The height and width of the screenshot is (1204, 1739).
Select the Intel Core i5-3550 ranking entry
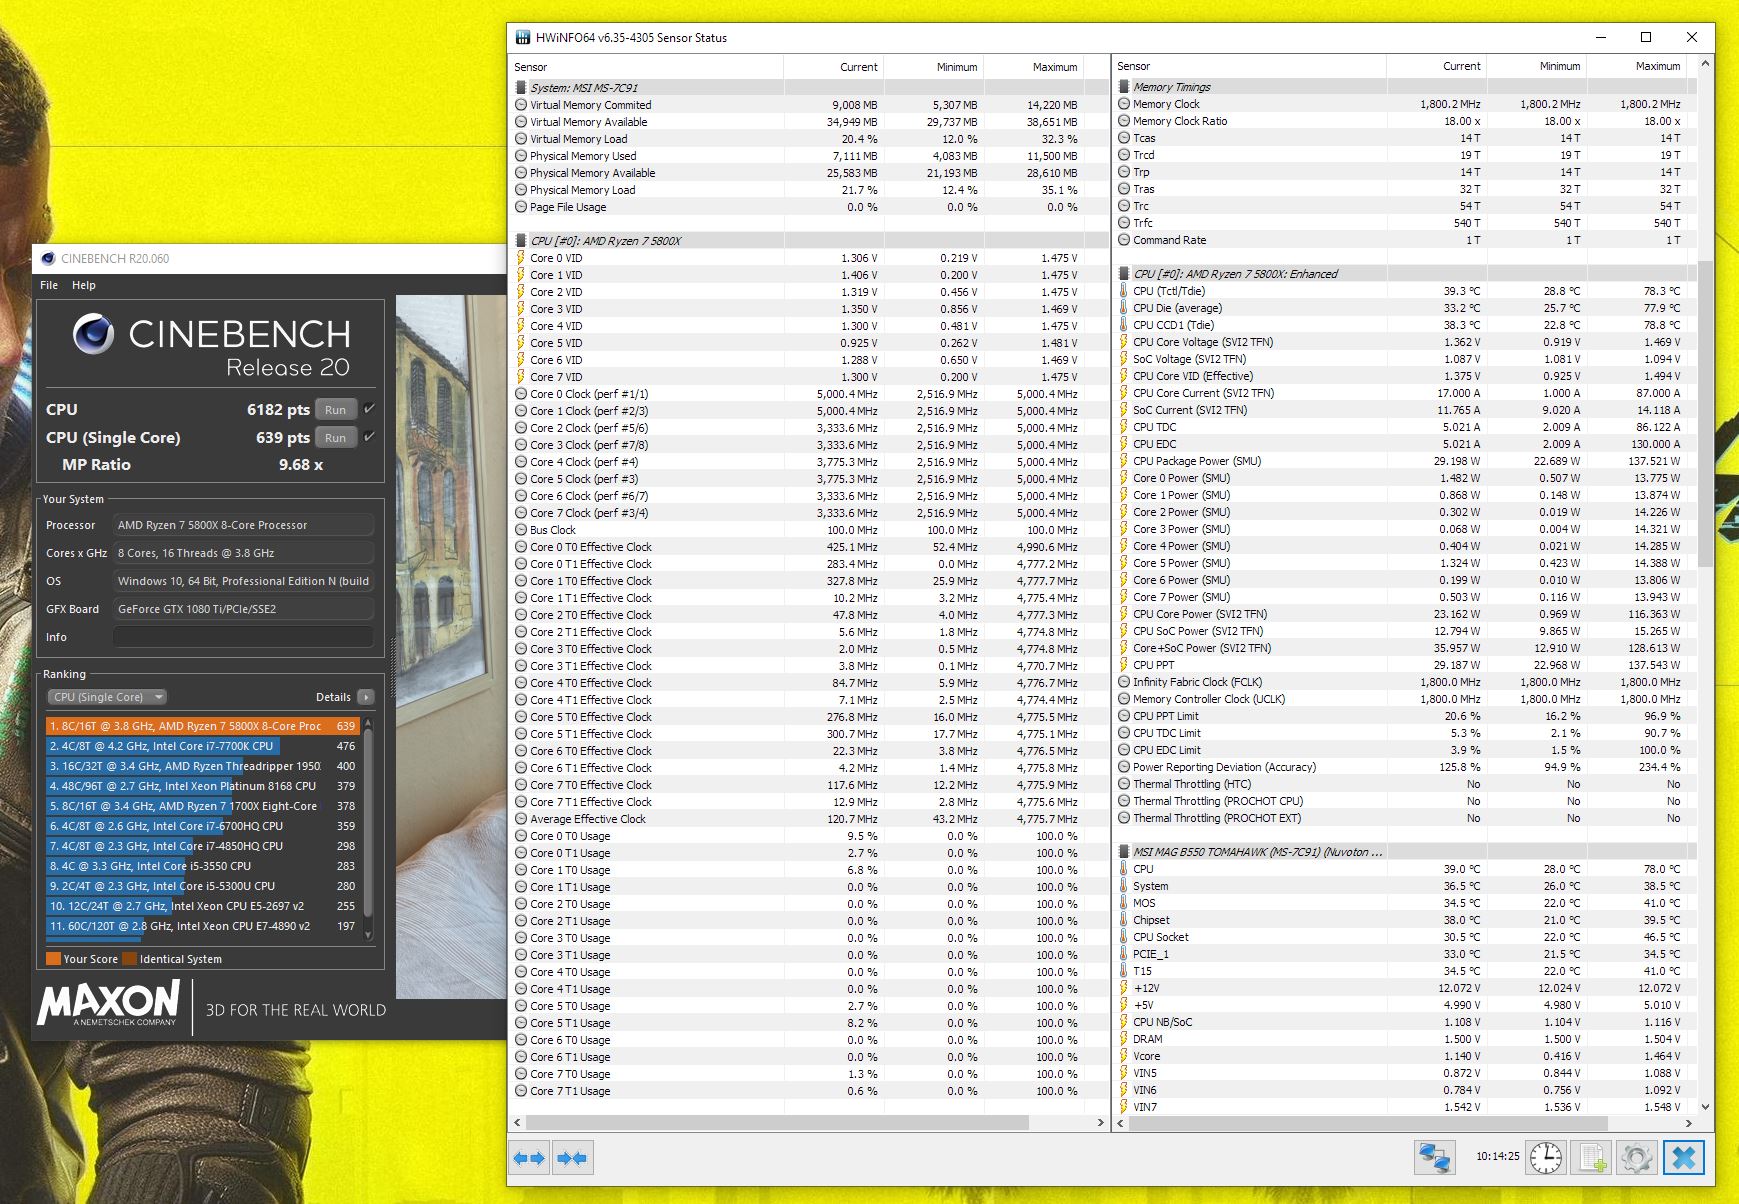[x=202, y=866]
